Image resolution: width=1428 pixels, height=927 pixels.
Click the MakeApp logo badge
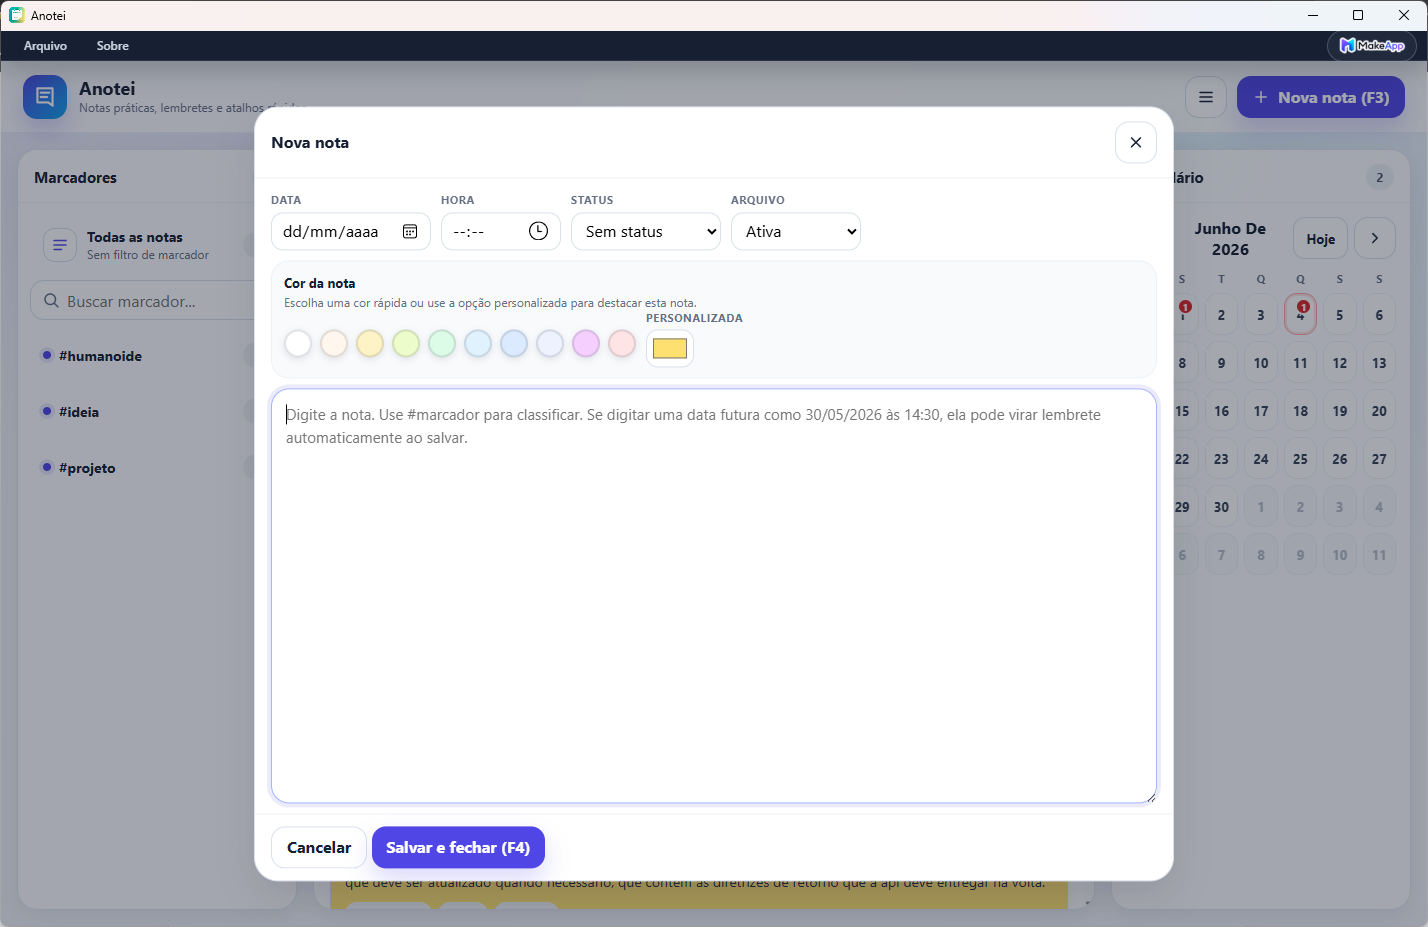(1372, 46)
